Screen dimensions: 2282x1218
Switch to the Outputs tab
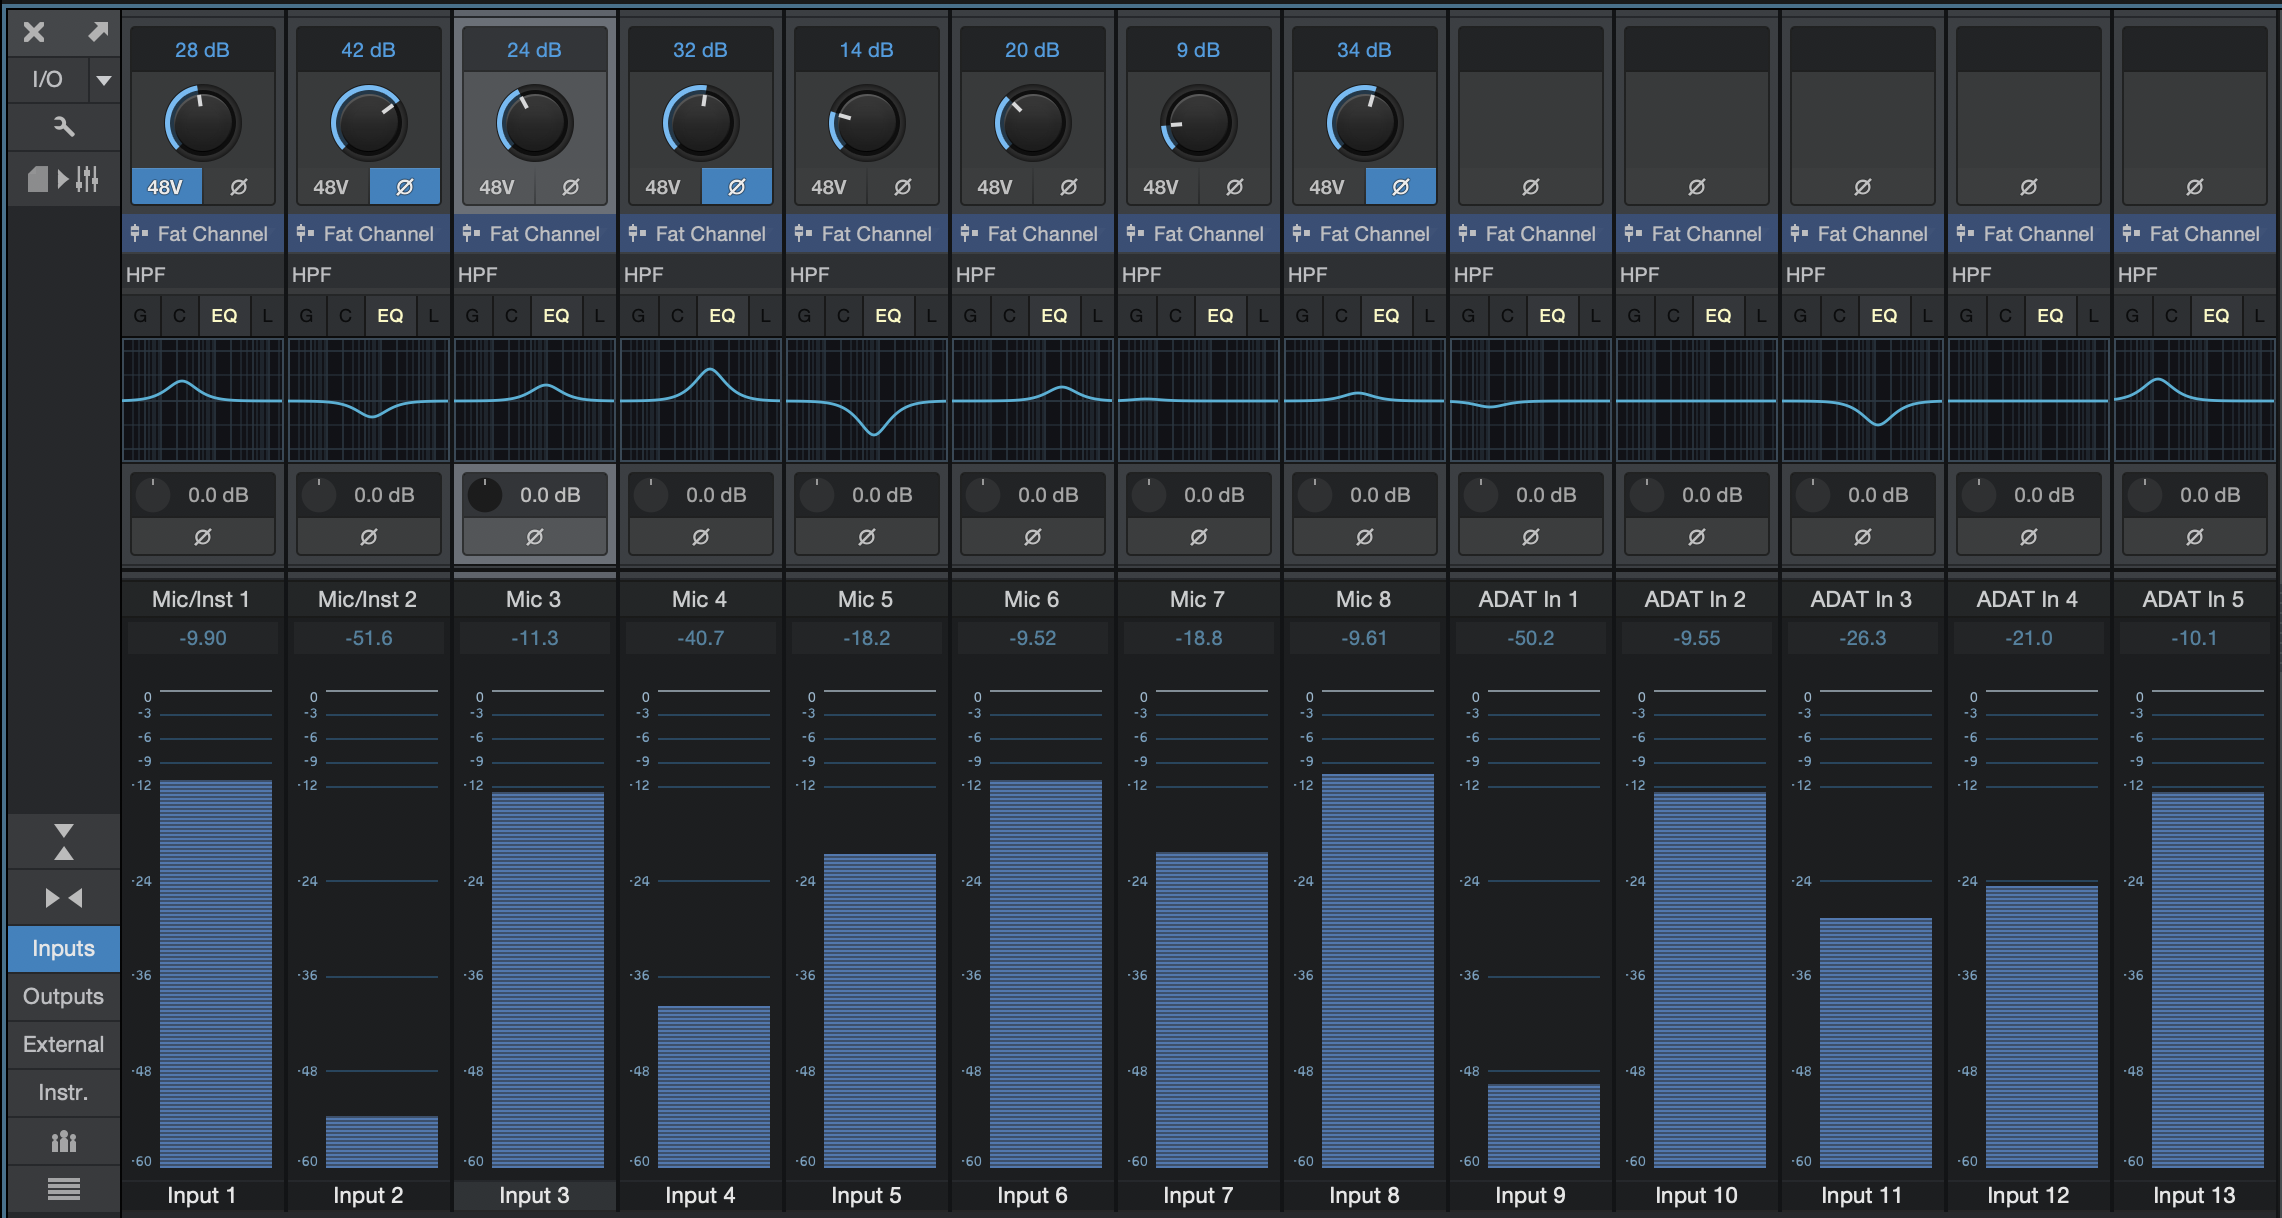[63, 996]
